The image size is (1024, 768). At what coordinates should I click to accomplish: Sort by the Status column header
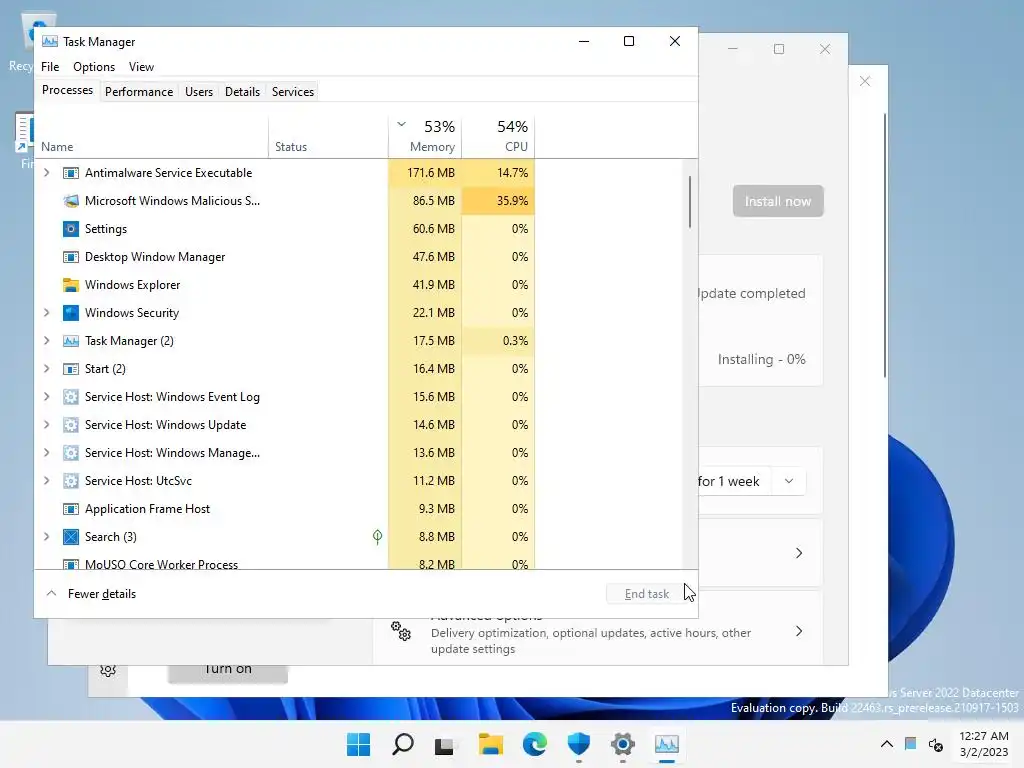pyautogui.click(x=328, y=136)
